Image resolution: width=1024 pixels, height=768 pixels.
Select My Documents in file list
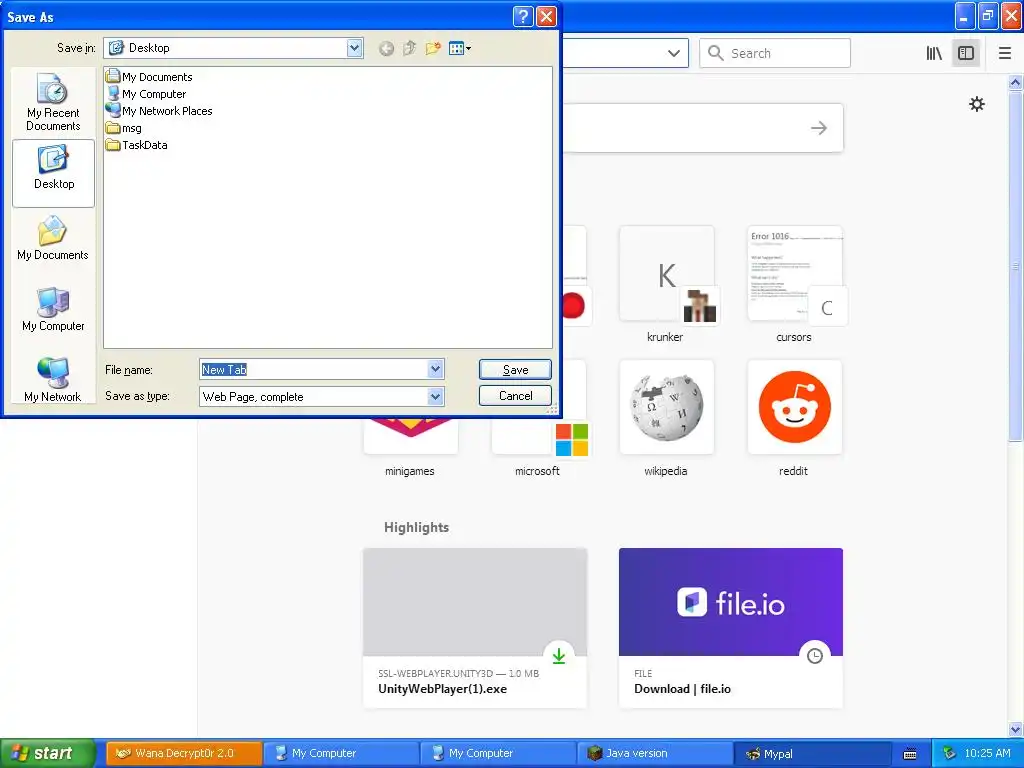tap(150, 77)
